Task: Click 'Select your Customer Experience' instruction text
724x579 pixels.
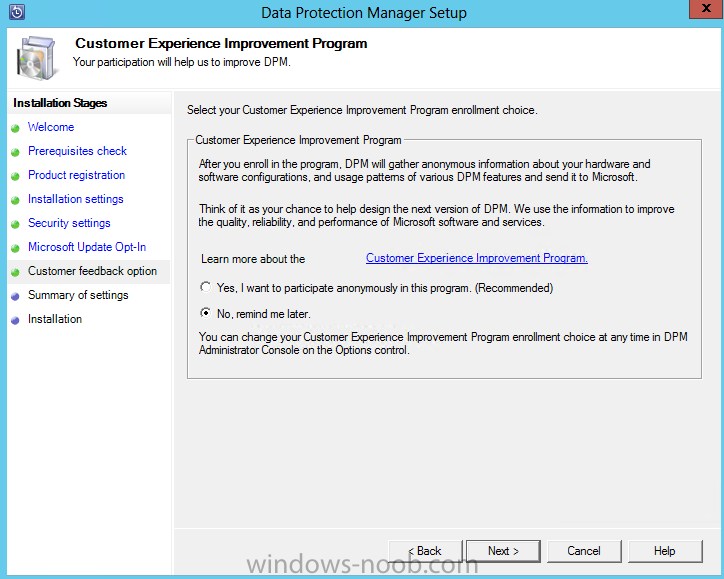Action: pyautogui.click(x=362, y=110)
